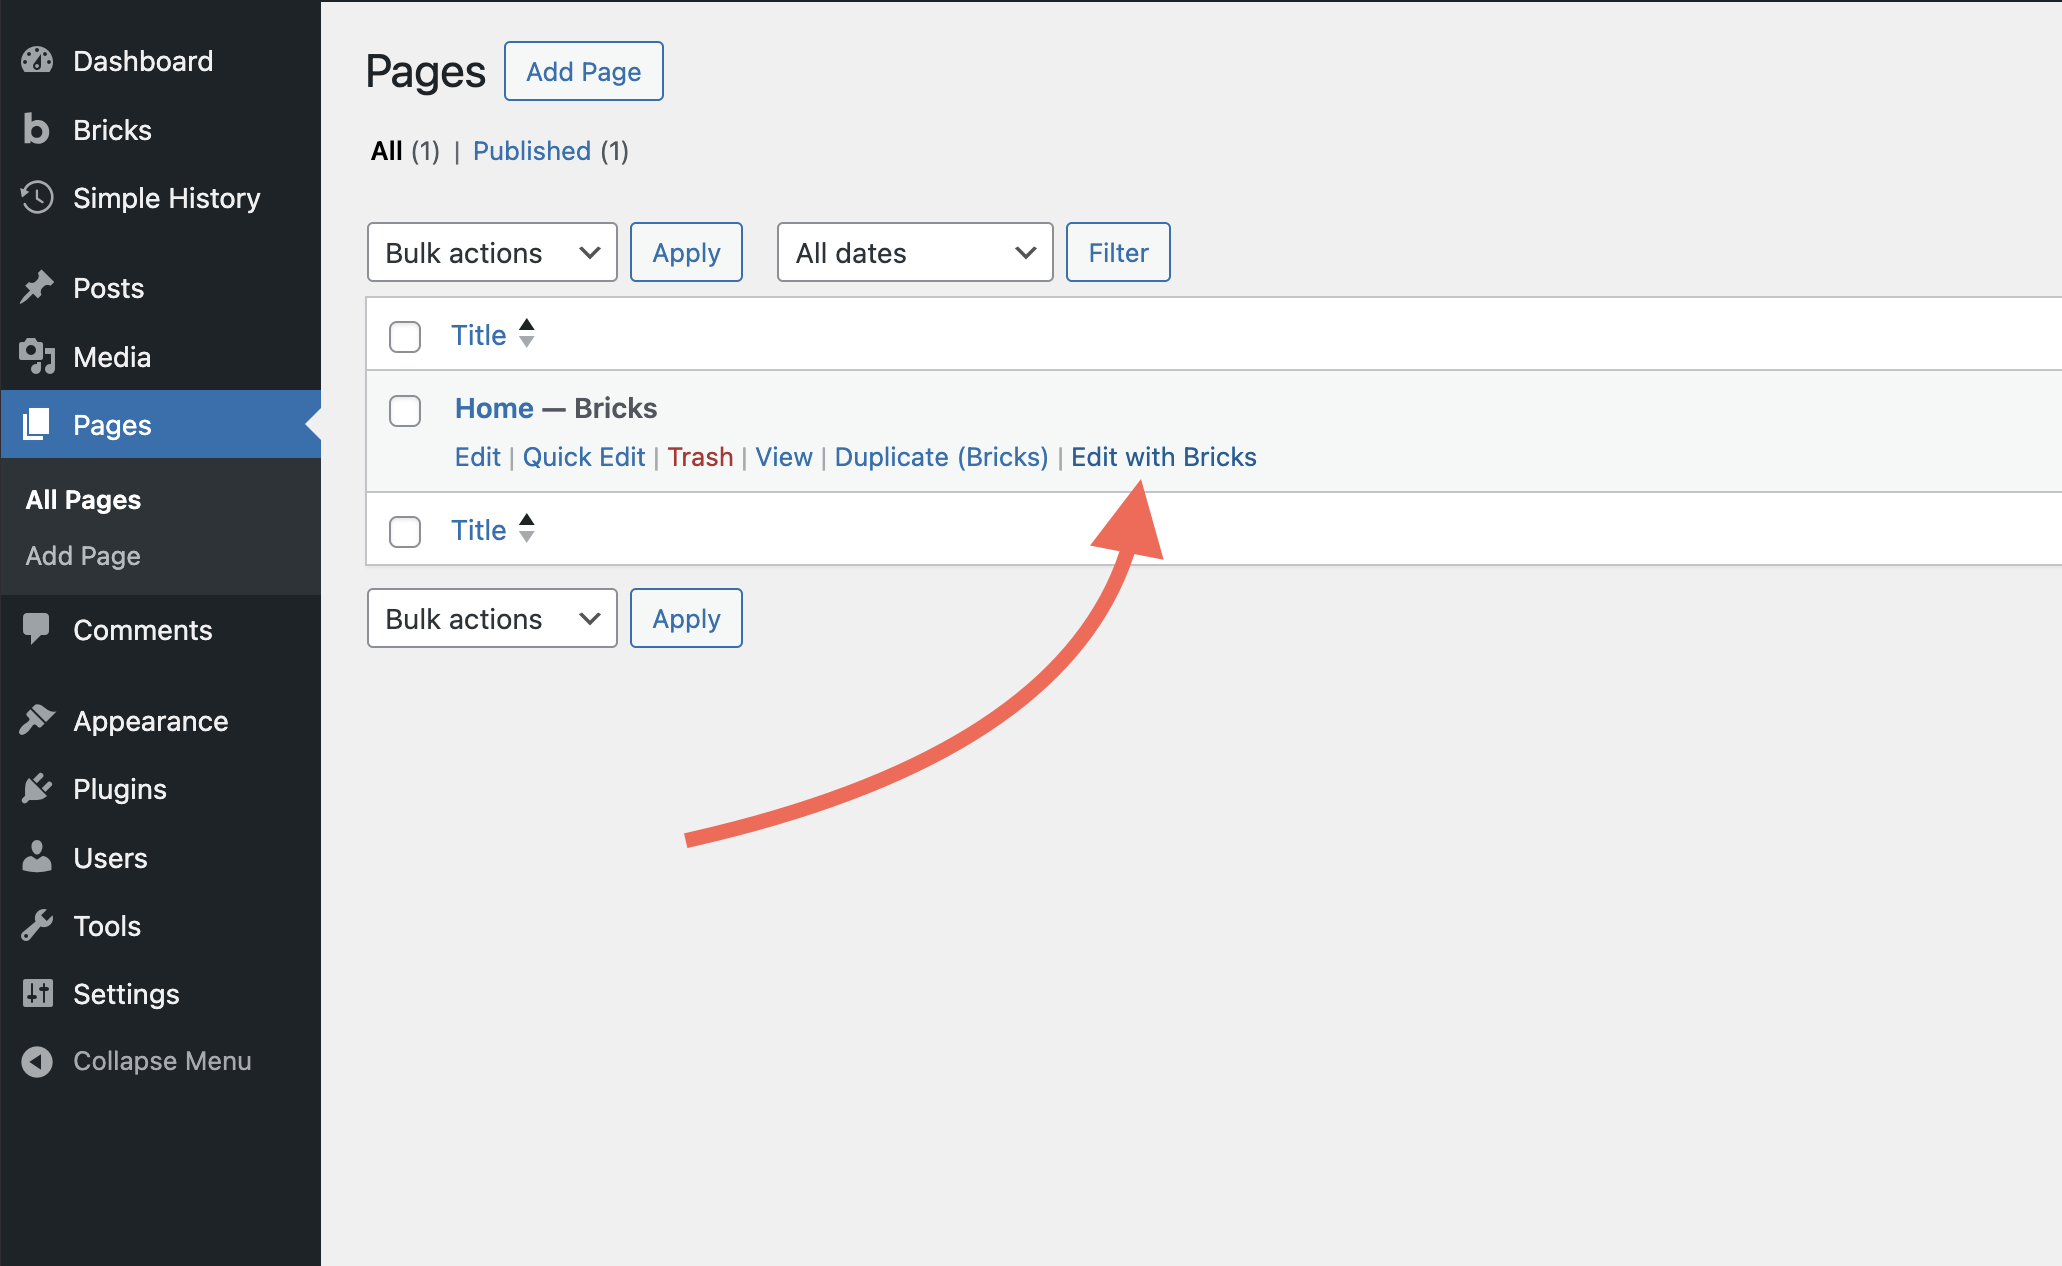This screenshot has width=2062, height=1266.
Task: Switch to the Published filter tab
Action: [531, 151]
